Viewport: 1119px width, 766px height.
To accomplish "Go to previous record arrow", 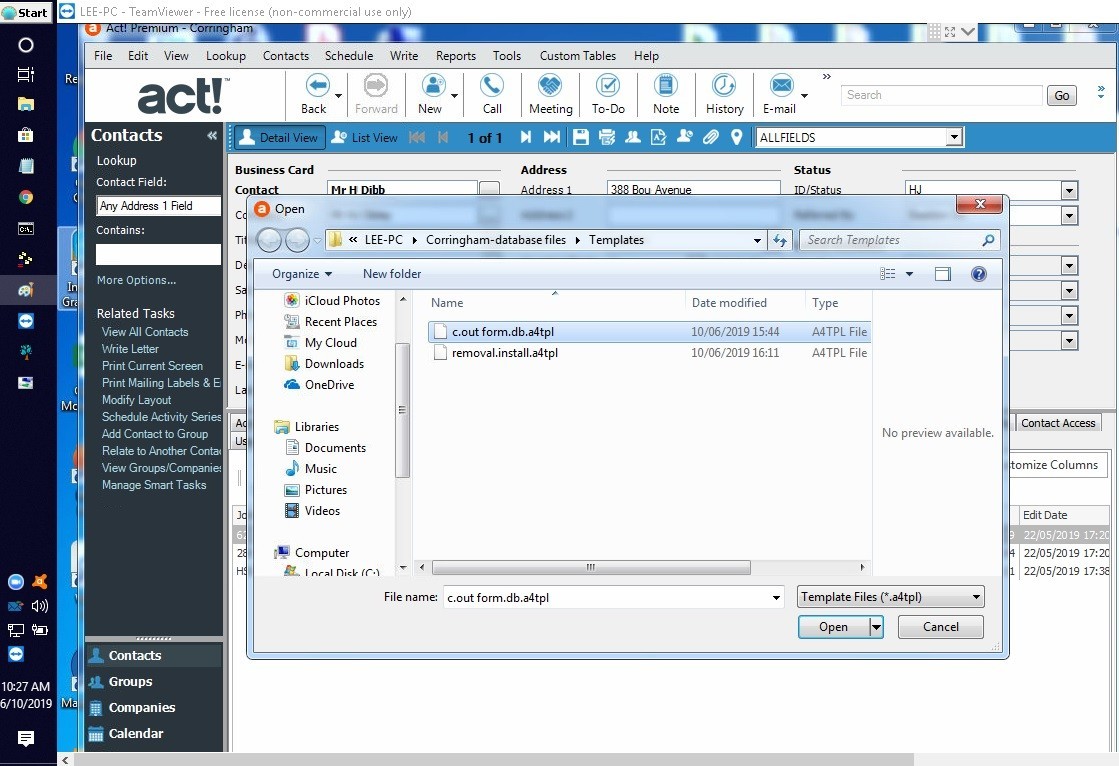I will click(x=443, y=137).
